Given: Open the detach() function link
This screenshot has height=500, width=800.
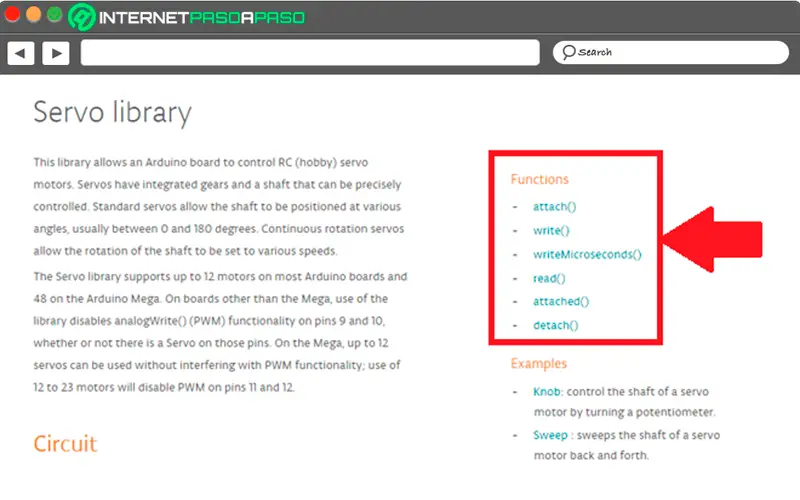Looking at the screenshot, I should coord(556,325).
